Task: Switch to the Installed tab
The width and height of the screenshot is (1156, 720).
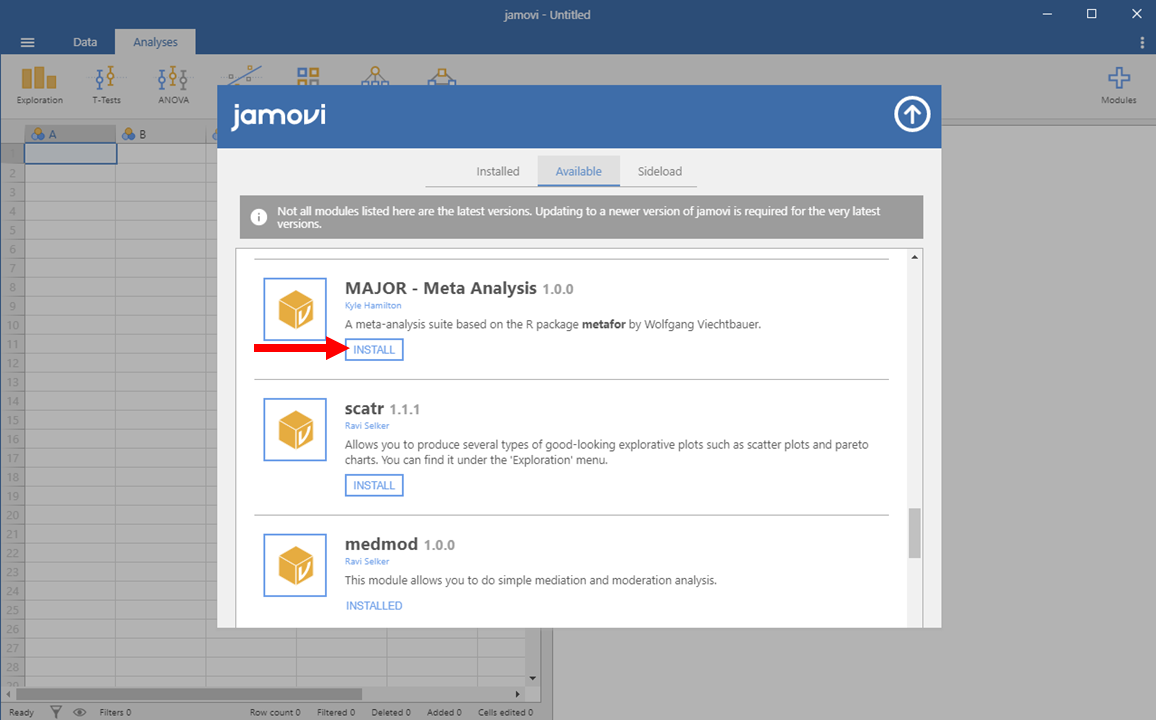Action: click(497, 171)
